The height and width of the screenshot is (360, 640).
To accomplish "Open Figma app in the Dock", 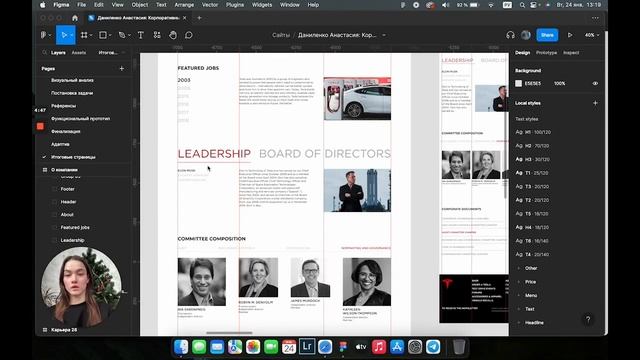I will coord(343,347).
